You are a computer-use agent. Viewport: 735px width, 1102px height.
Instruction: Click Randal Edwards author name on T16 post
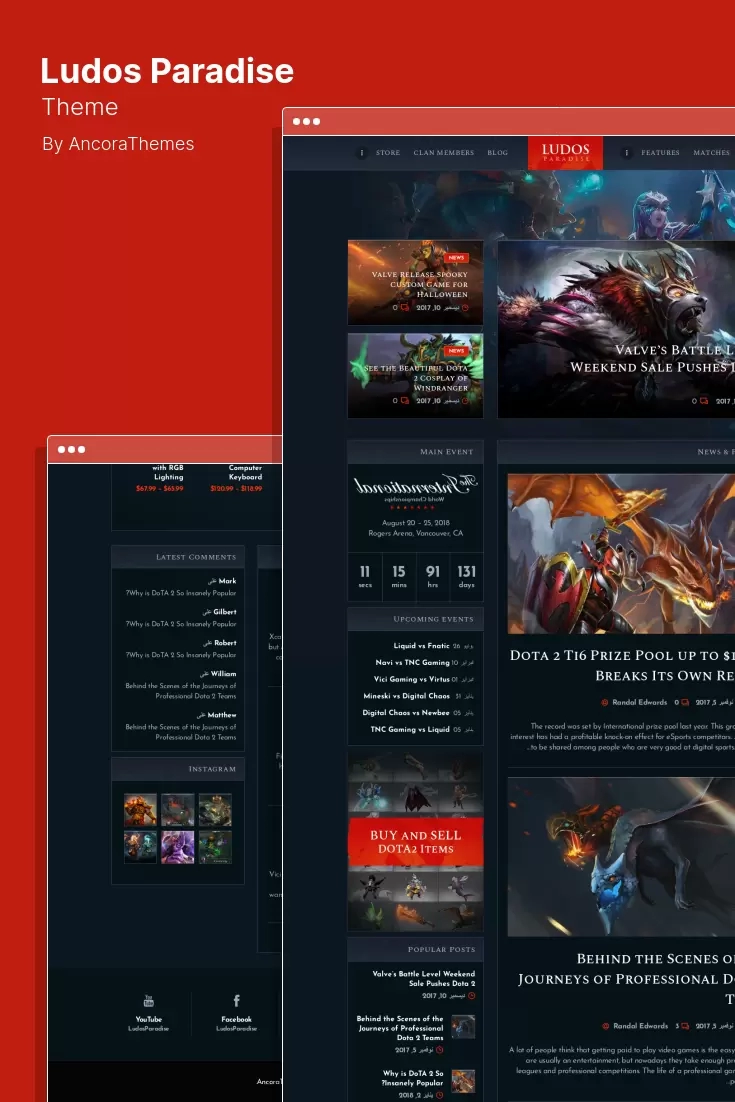[639, 702]
